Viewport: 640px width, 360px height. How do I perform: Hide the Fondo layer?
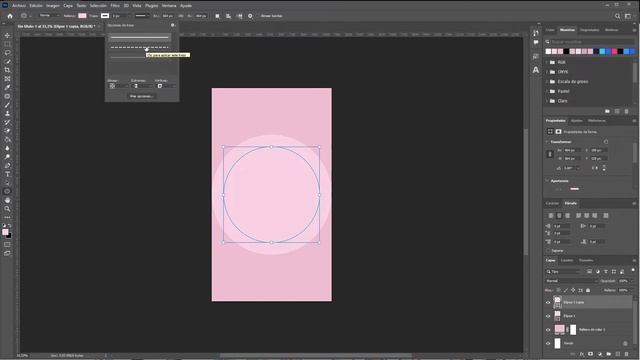548,343
